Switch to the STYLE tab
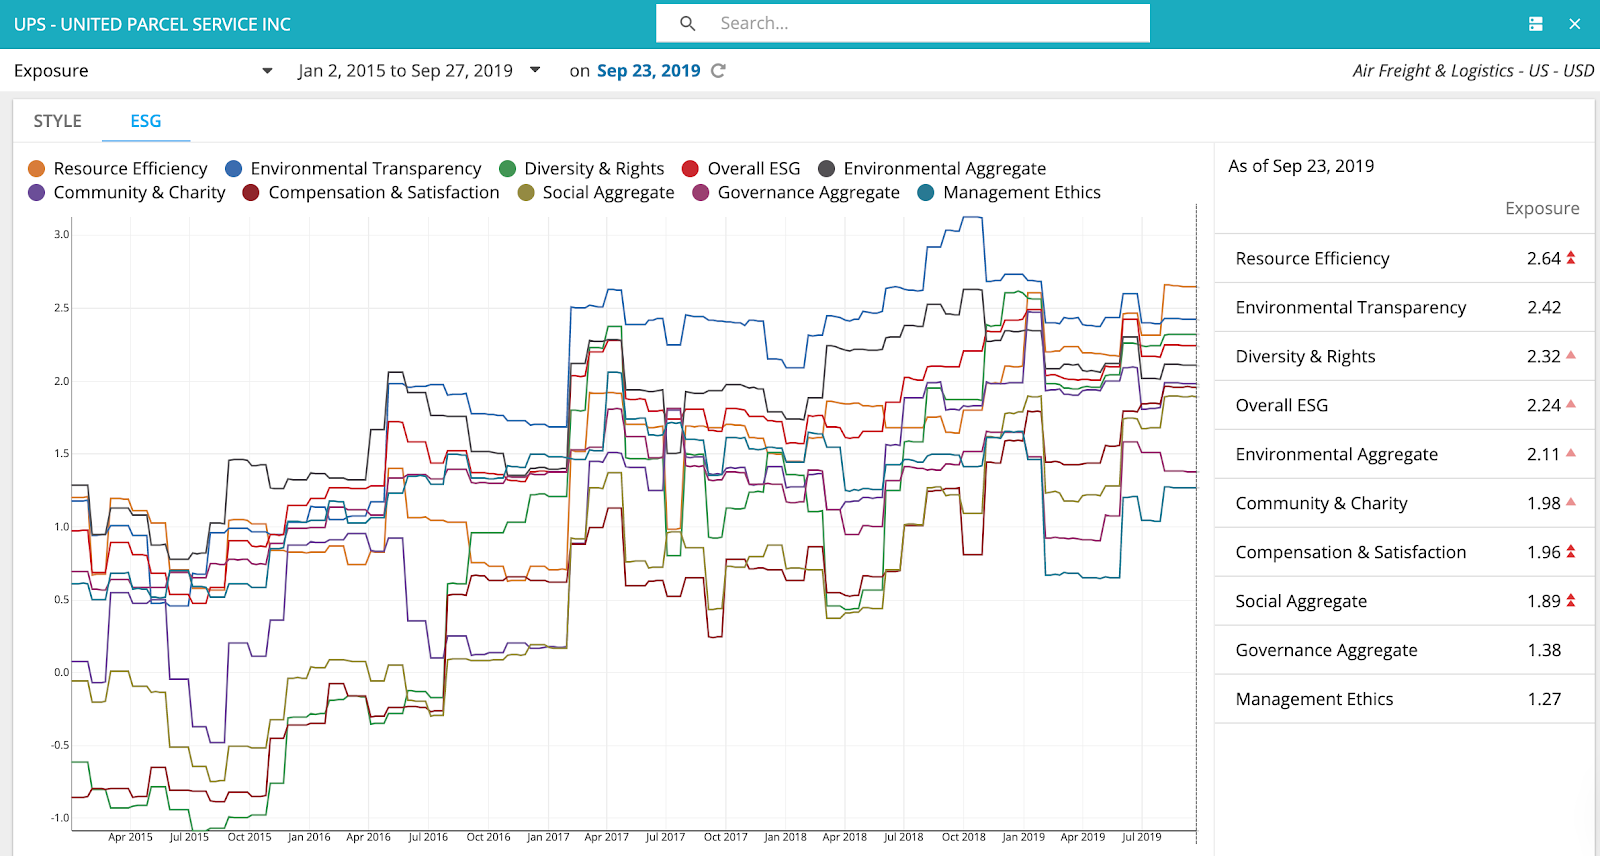This screenshot has height=856, width=1600. [57, 121]
